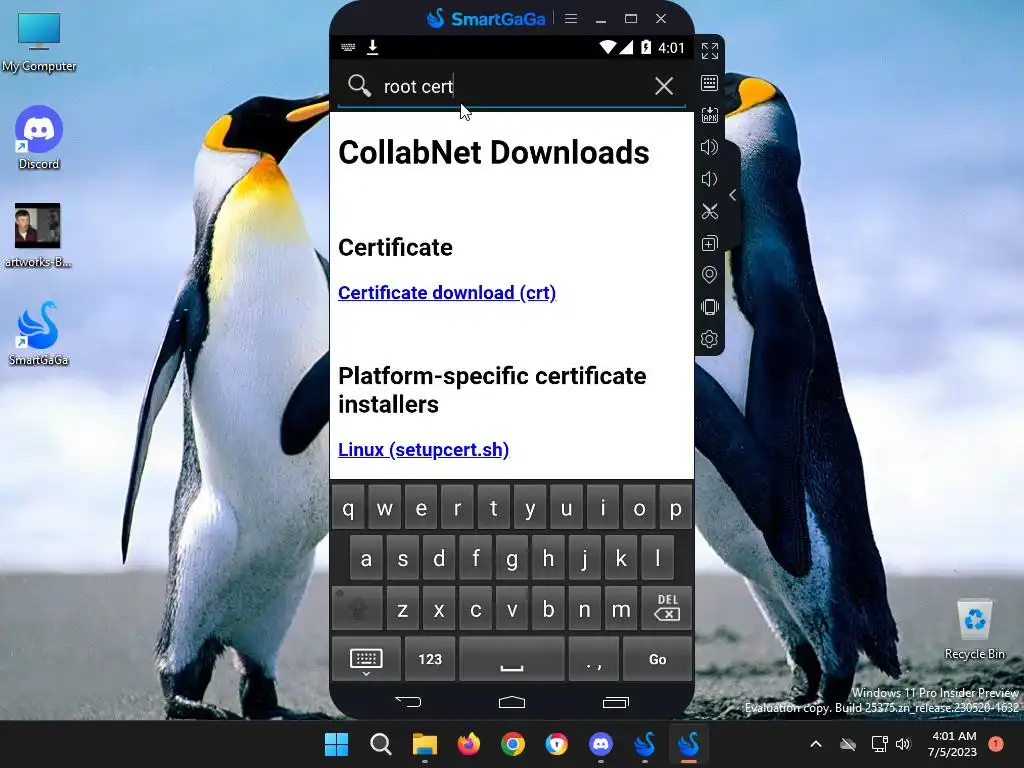Open Windows Start menu
This screenshot has width=1024, height=768.
click(x=337, y=744)
